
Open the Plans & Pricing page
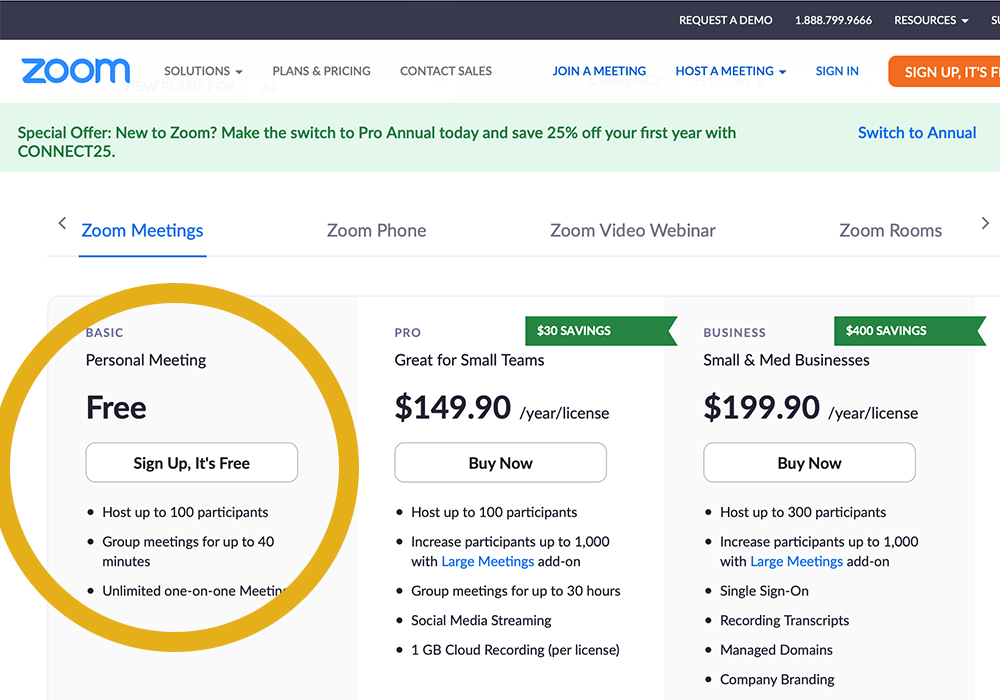tap(321, 71)
